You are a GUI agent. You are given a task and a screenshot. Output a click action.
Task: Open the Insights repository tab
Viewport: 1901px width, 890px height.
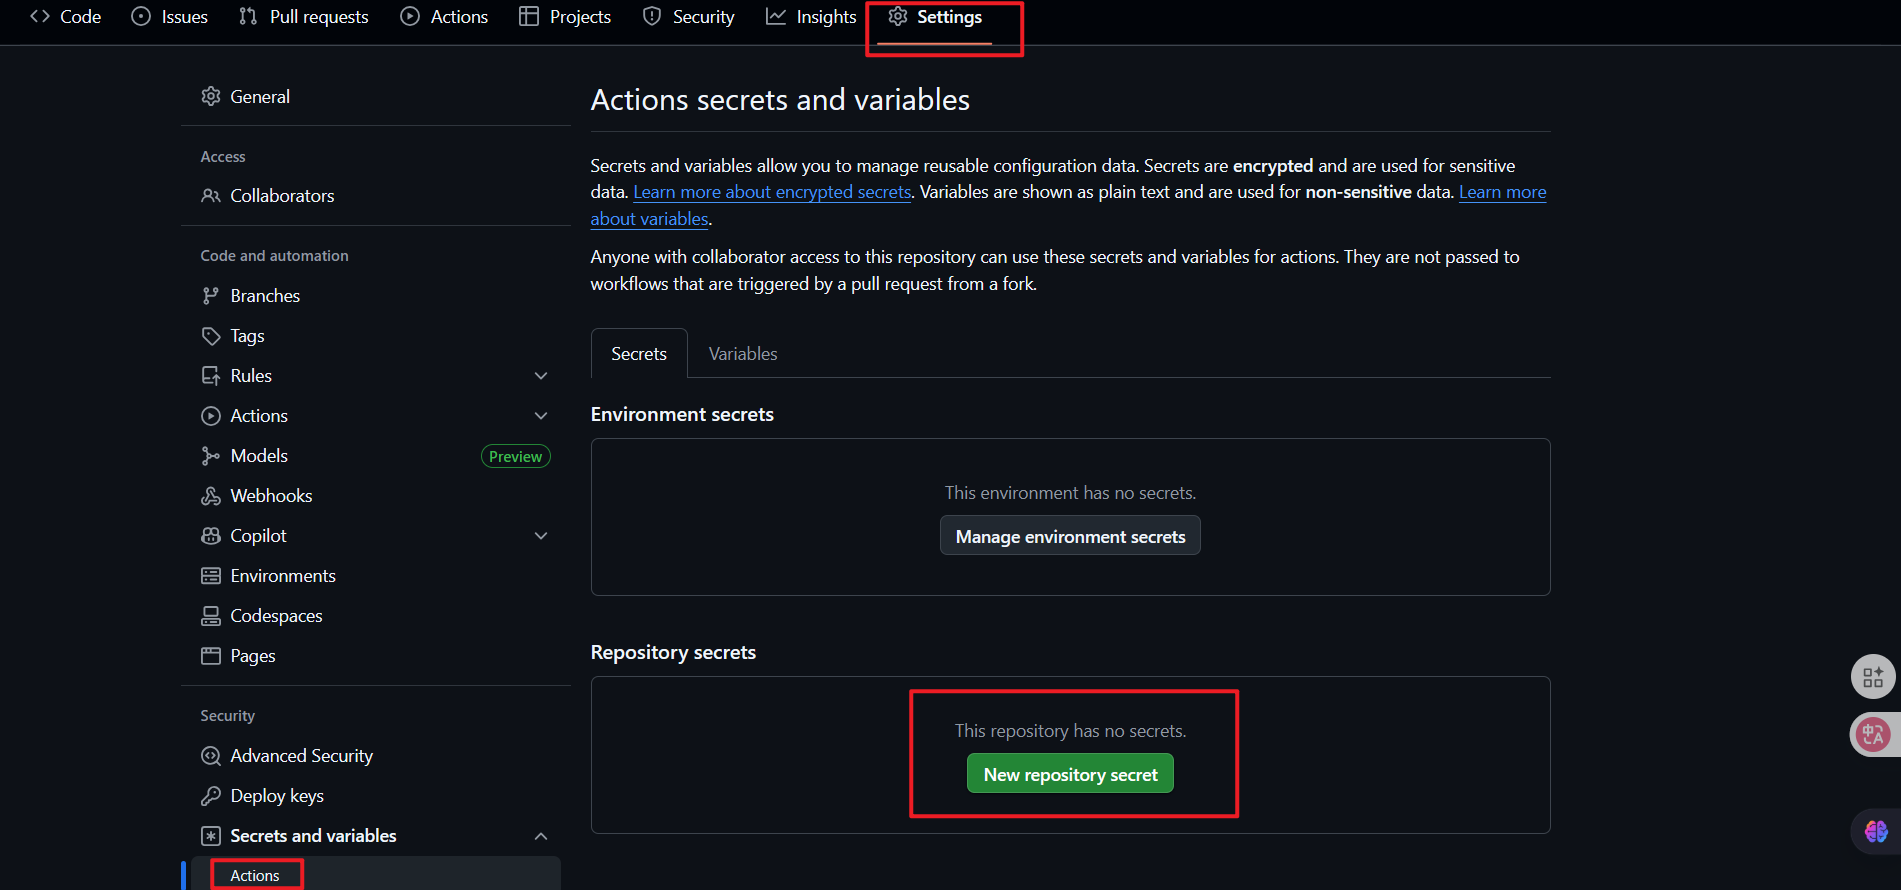811,17
